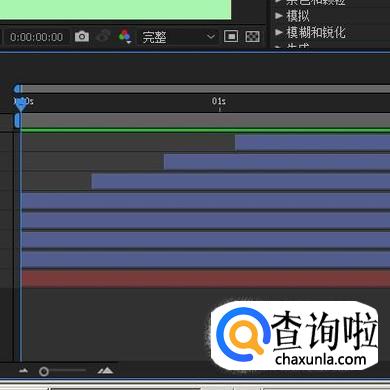Image resolution: width=390 pixels, height=390 pixels.
Task: Expand the 模糊和锐化 effects category
Action: 310,32
